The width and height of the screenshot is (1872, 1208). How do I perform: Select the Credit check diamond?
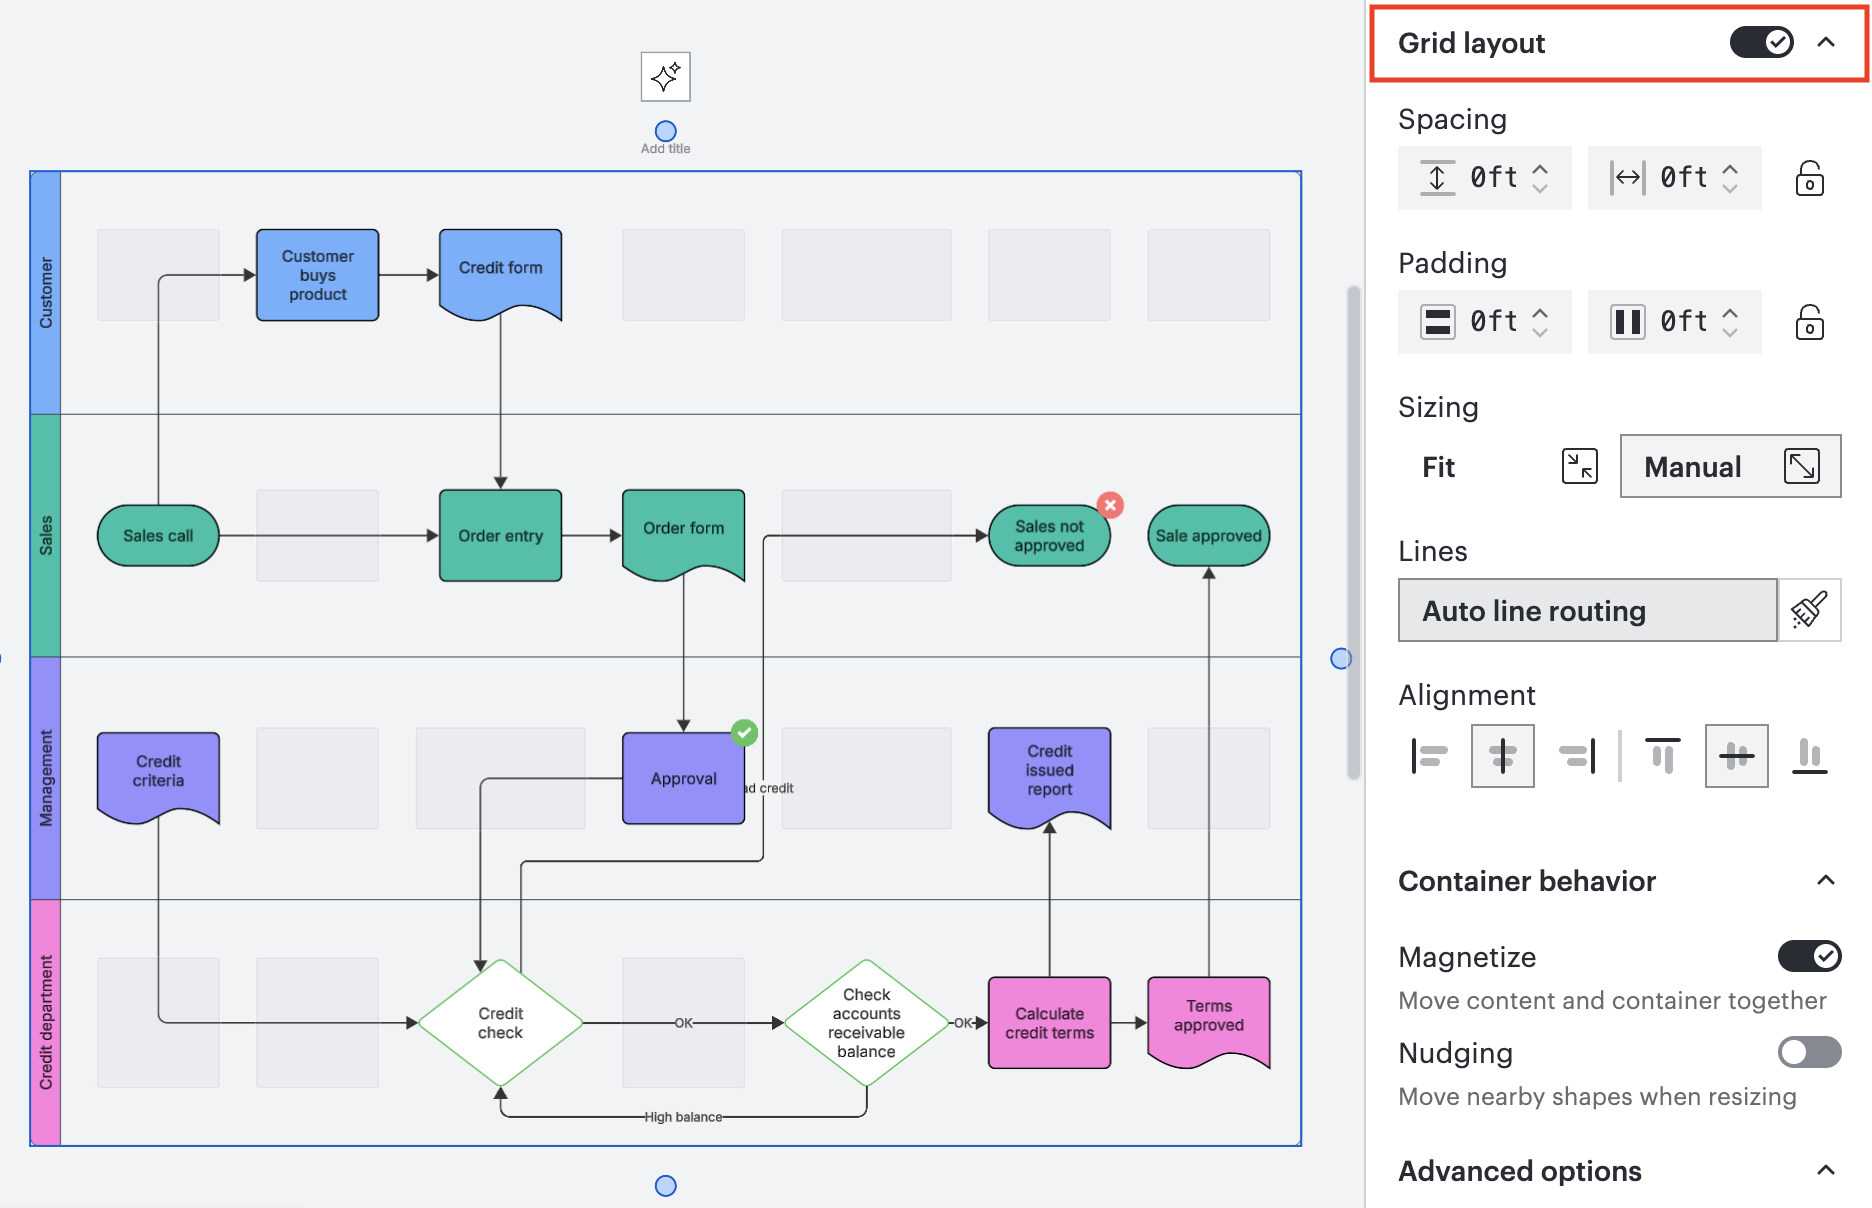[x=500, y=1023]
